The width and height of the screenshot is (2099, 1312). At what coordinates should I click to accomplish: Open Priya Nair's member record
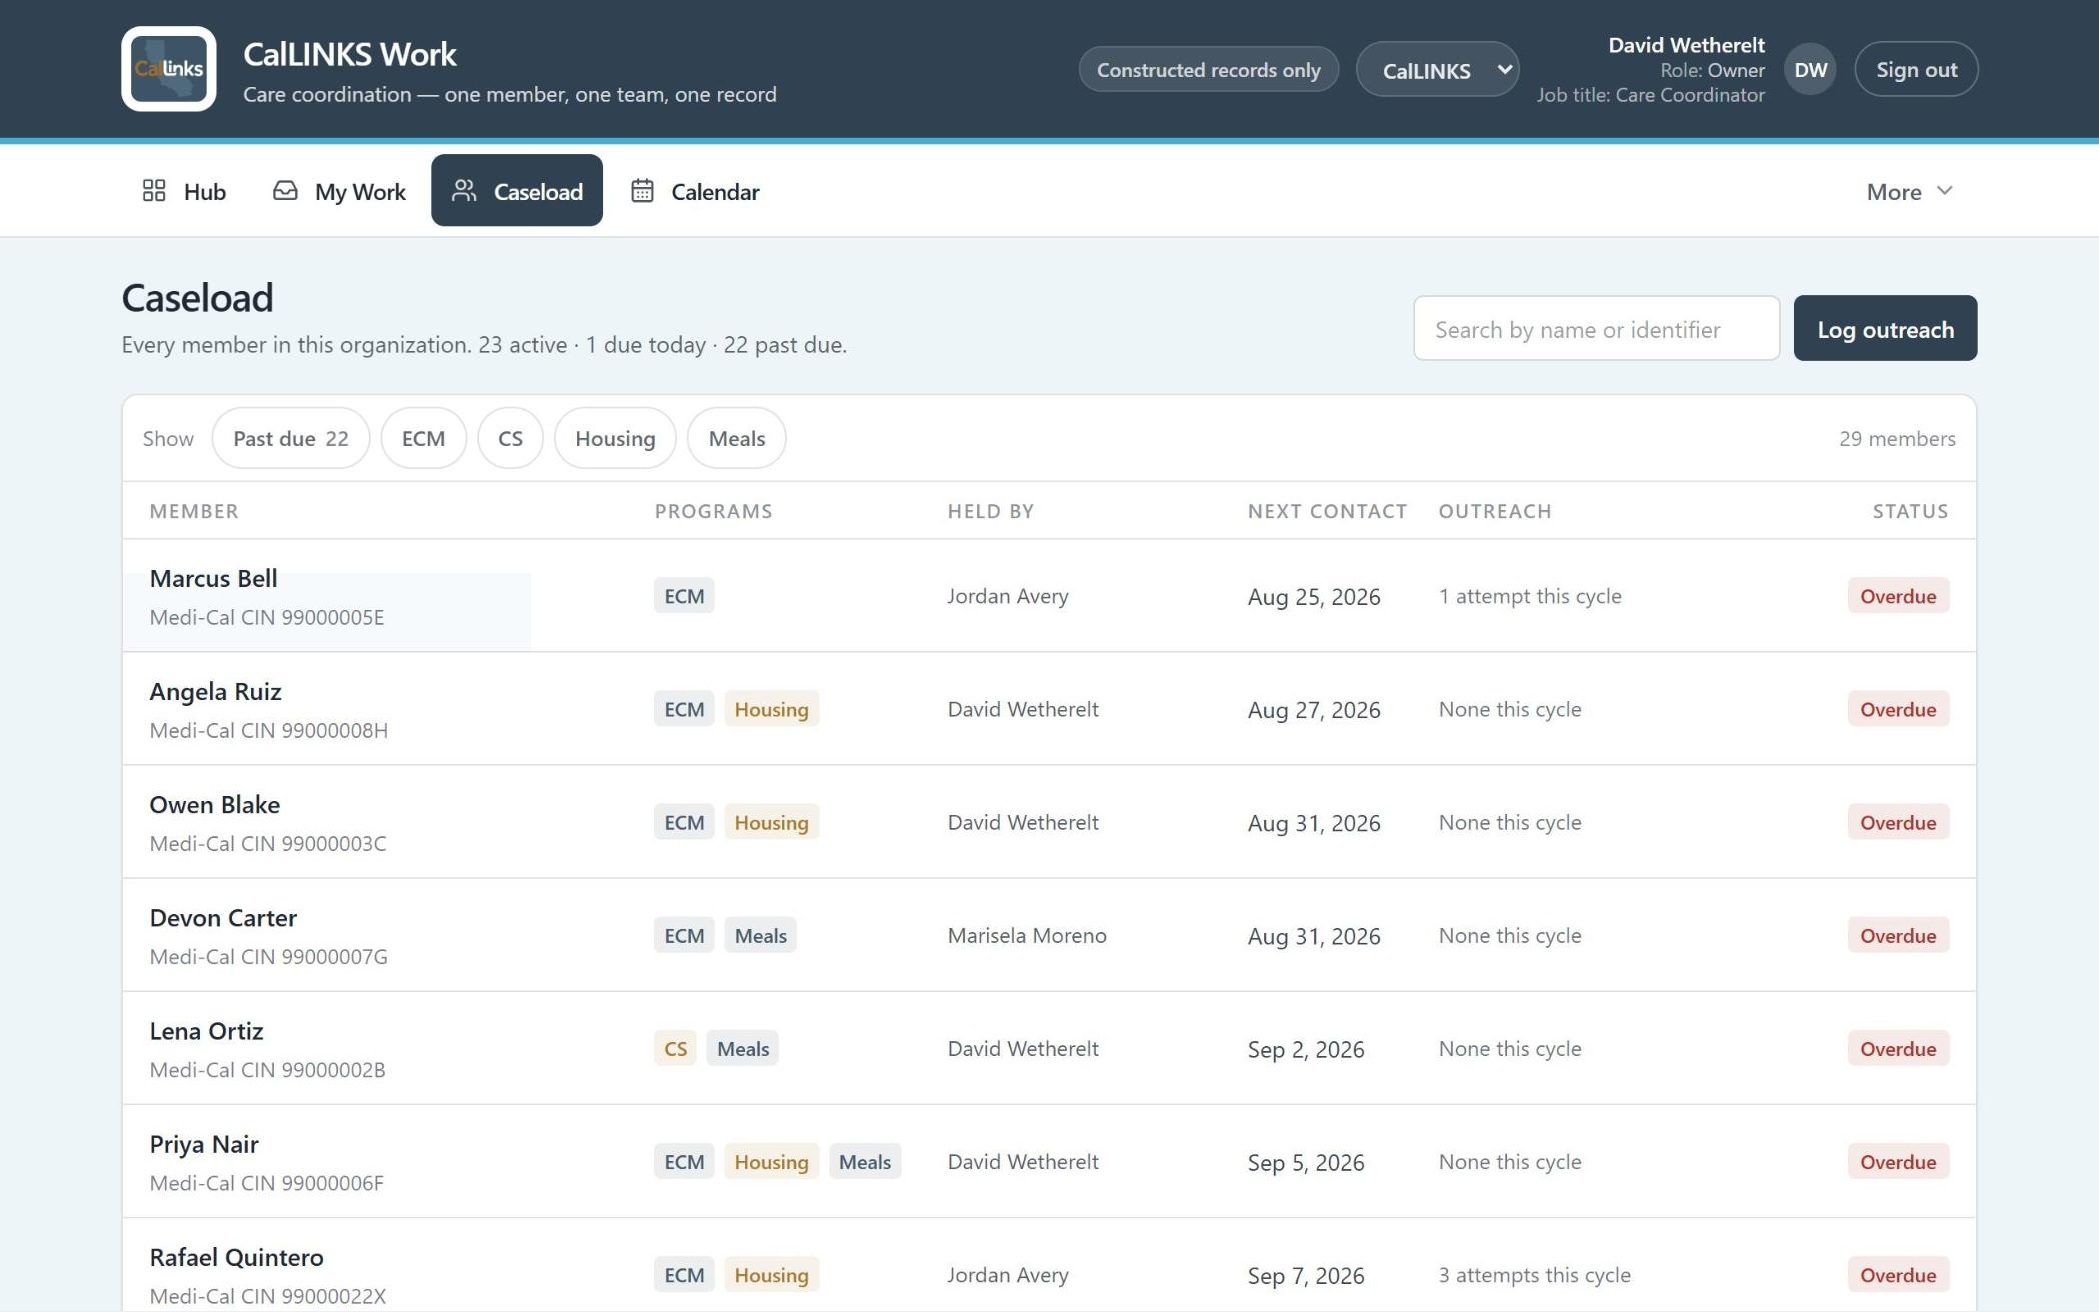pyautogui.click(x=204, y=1143)
